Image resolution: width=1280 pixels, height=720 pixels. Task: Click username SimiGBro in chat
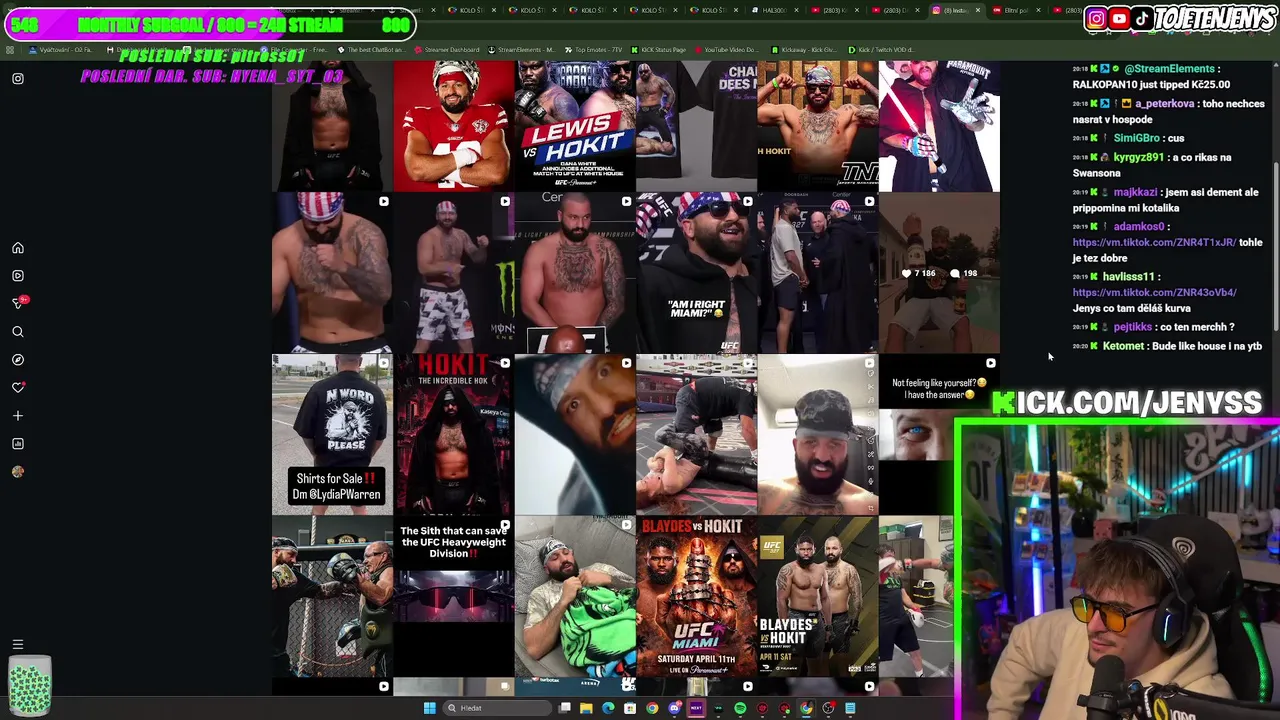click(x=1136, y=138)
